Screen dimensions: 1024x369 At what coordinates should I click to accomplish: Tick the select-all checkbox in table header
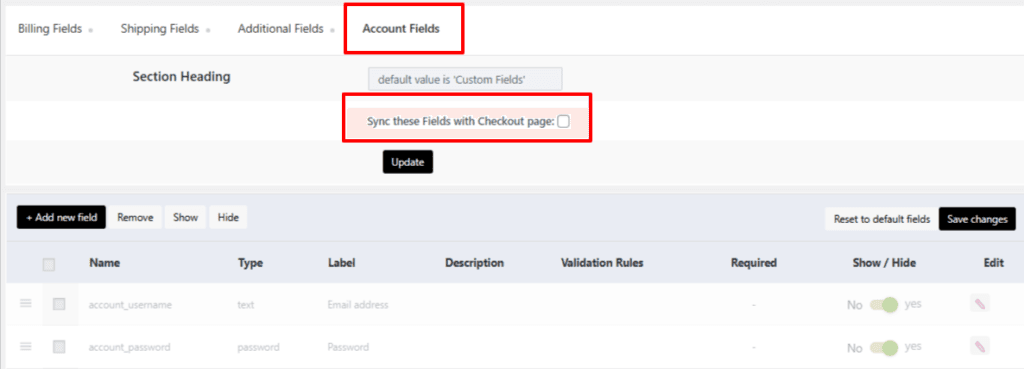coord(49,265)
